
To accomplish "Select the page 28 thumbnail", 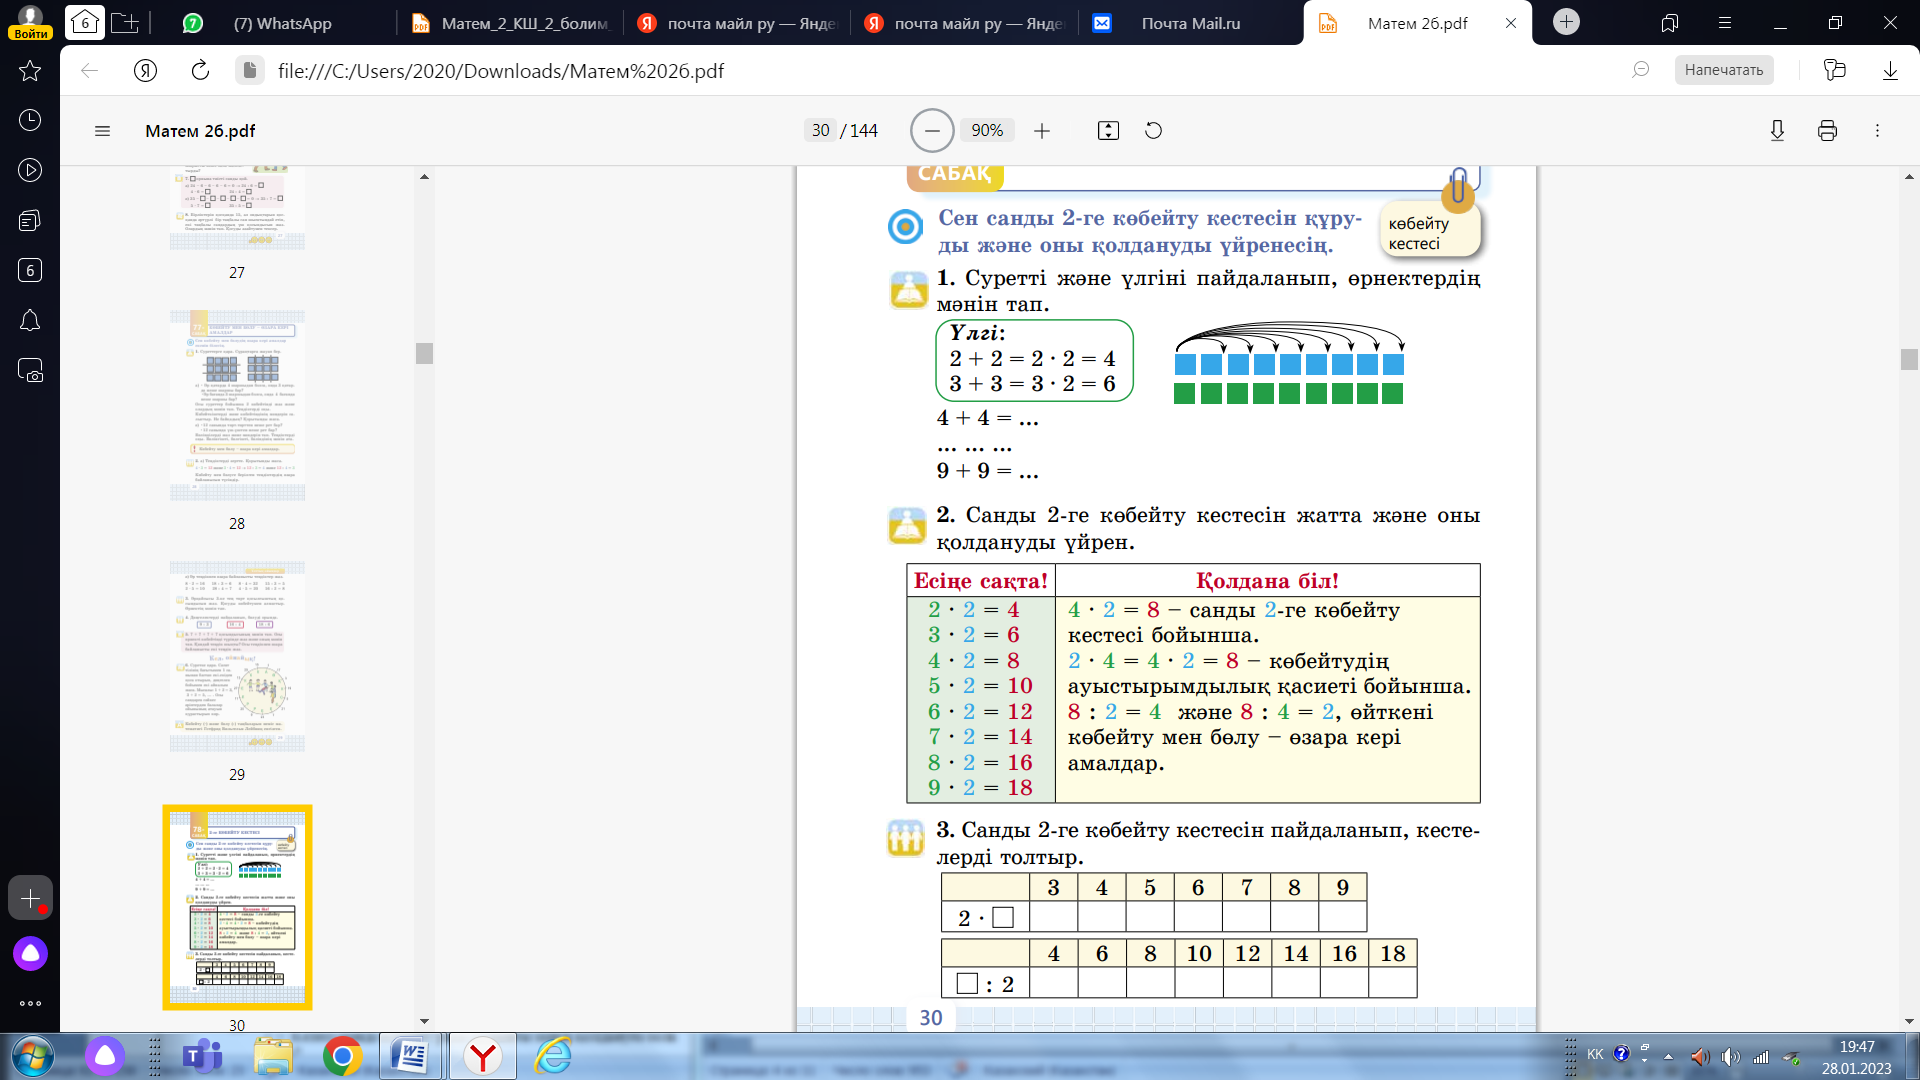I will pos(237,405).
